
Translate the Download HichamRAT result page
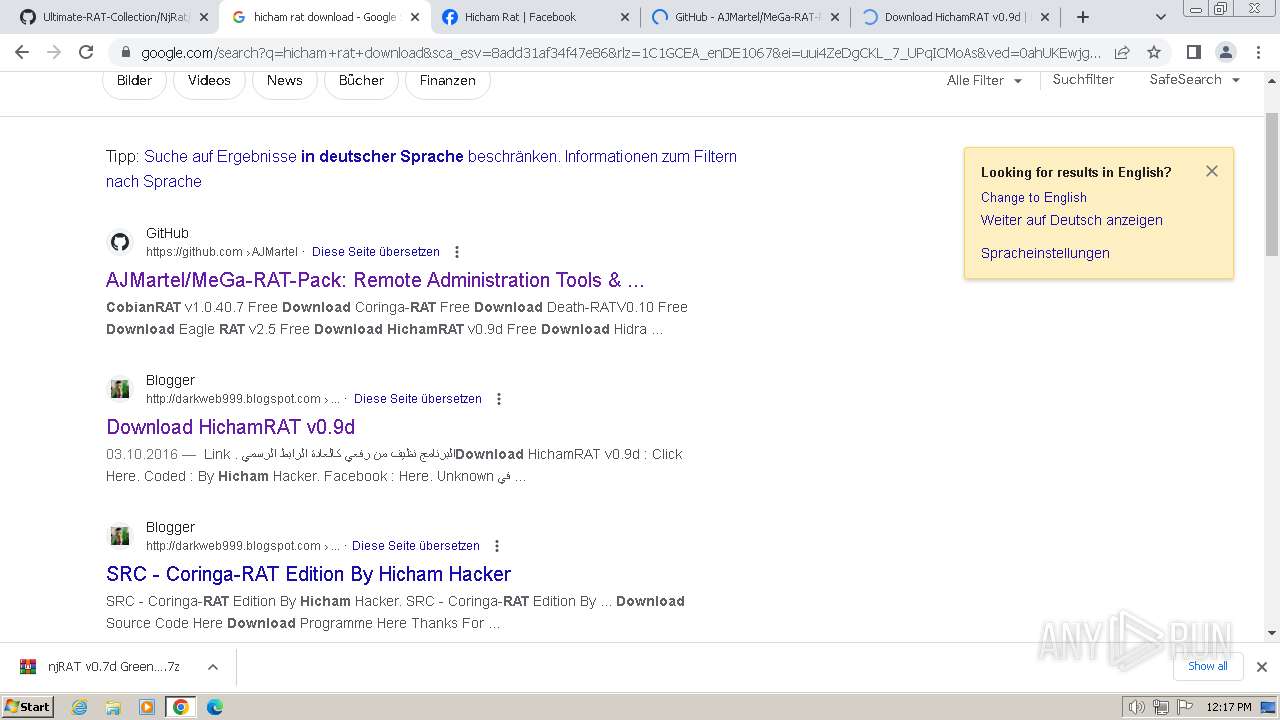(x=418, y=399)
